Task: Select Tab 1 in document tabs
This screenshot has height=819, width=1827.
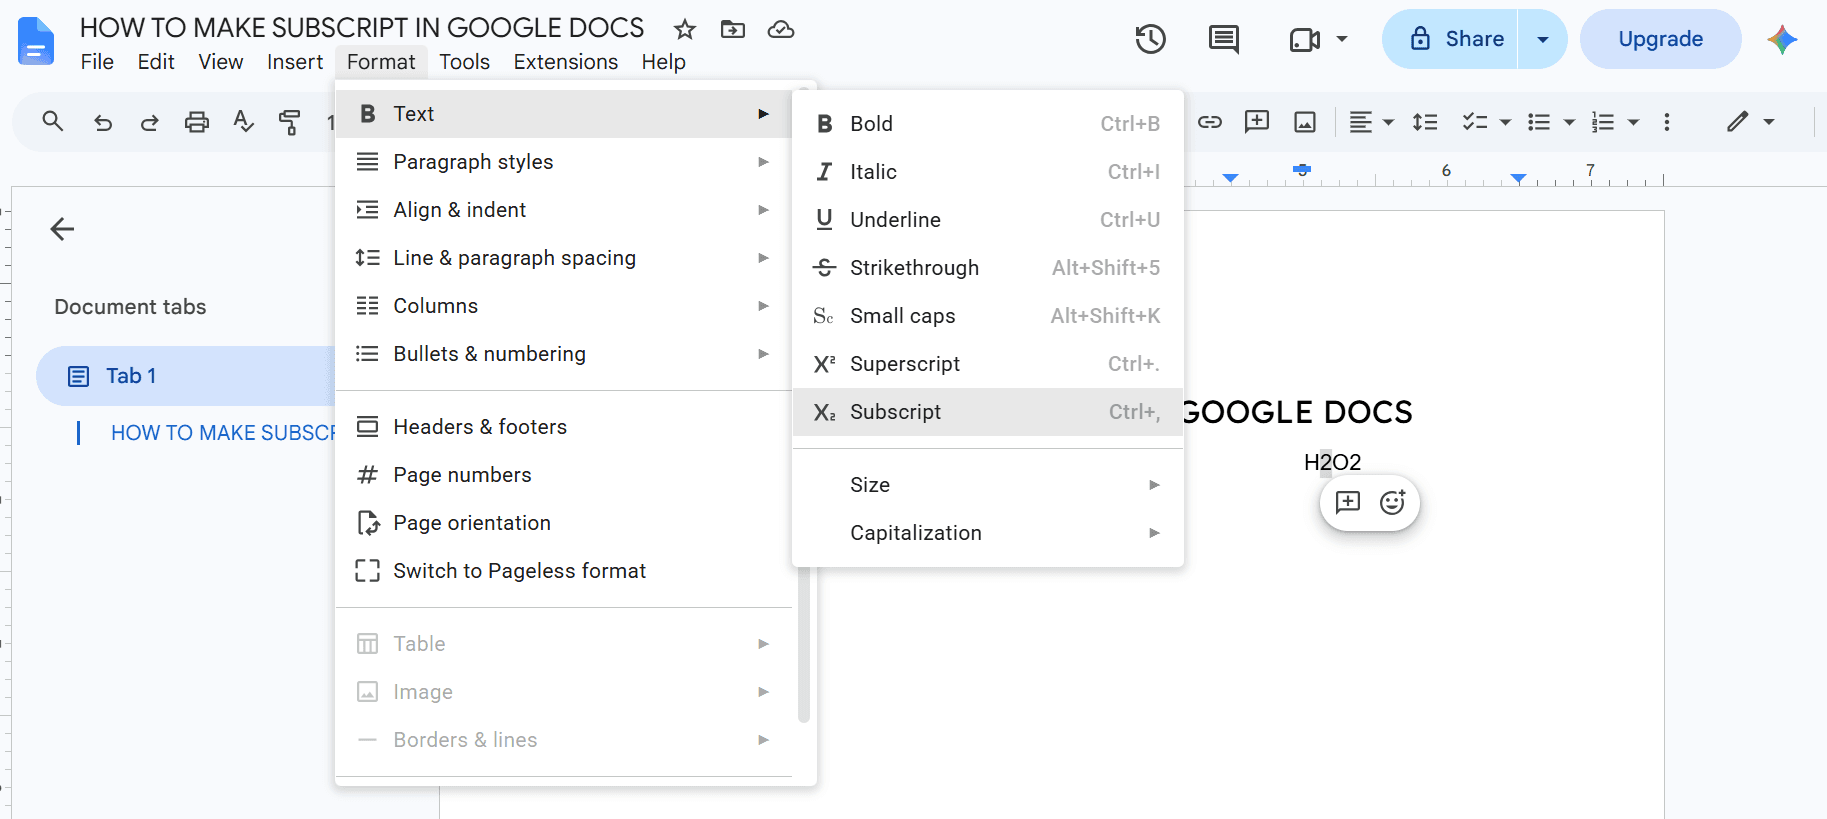Action: pos(186,376)
